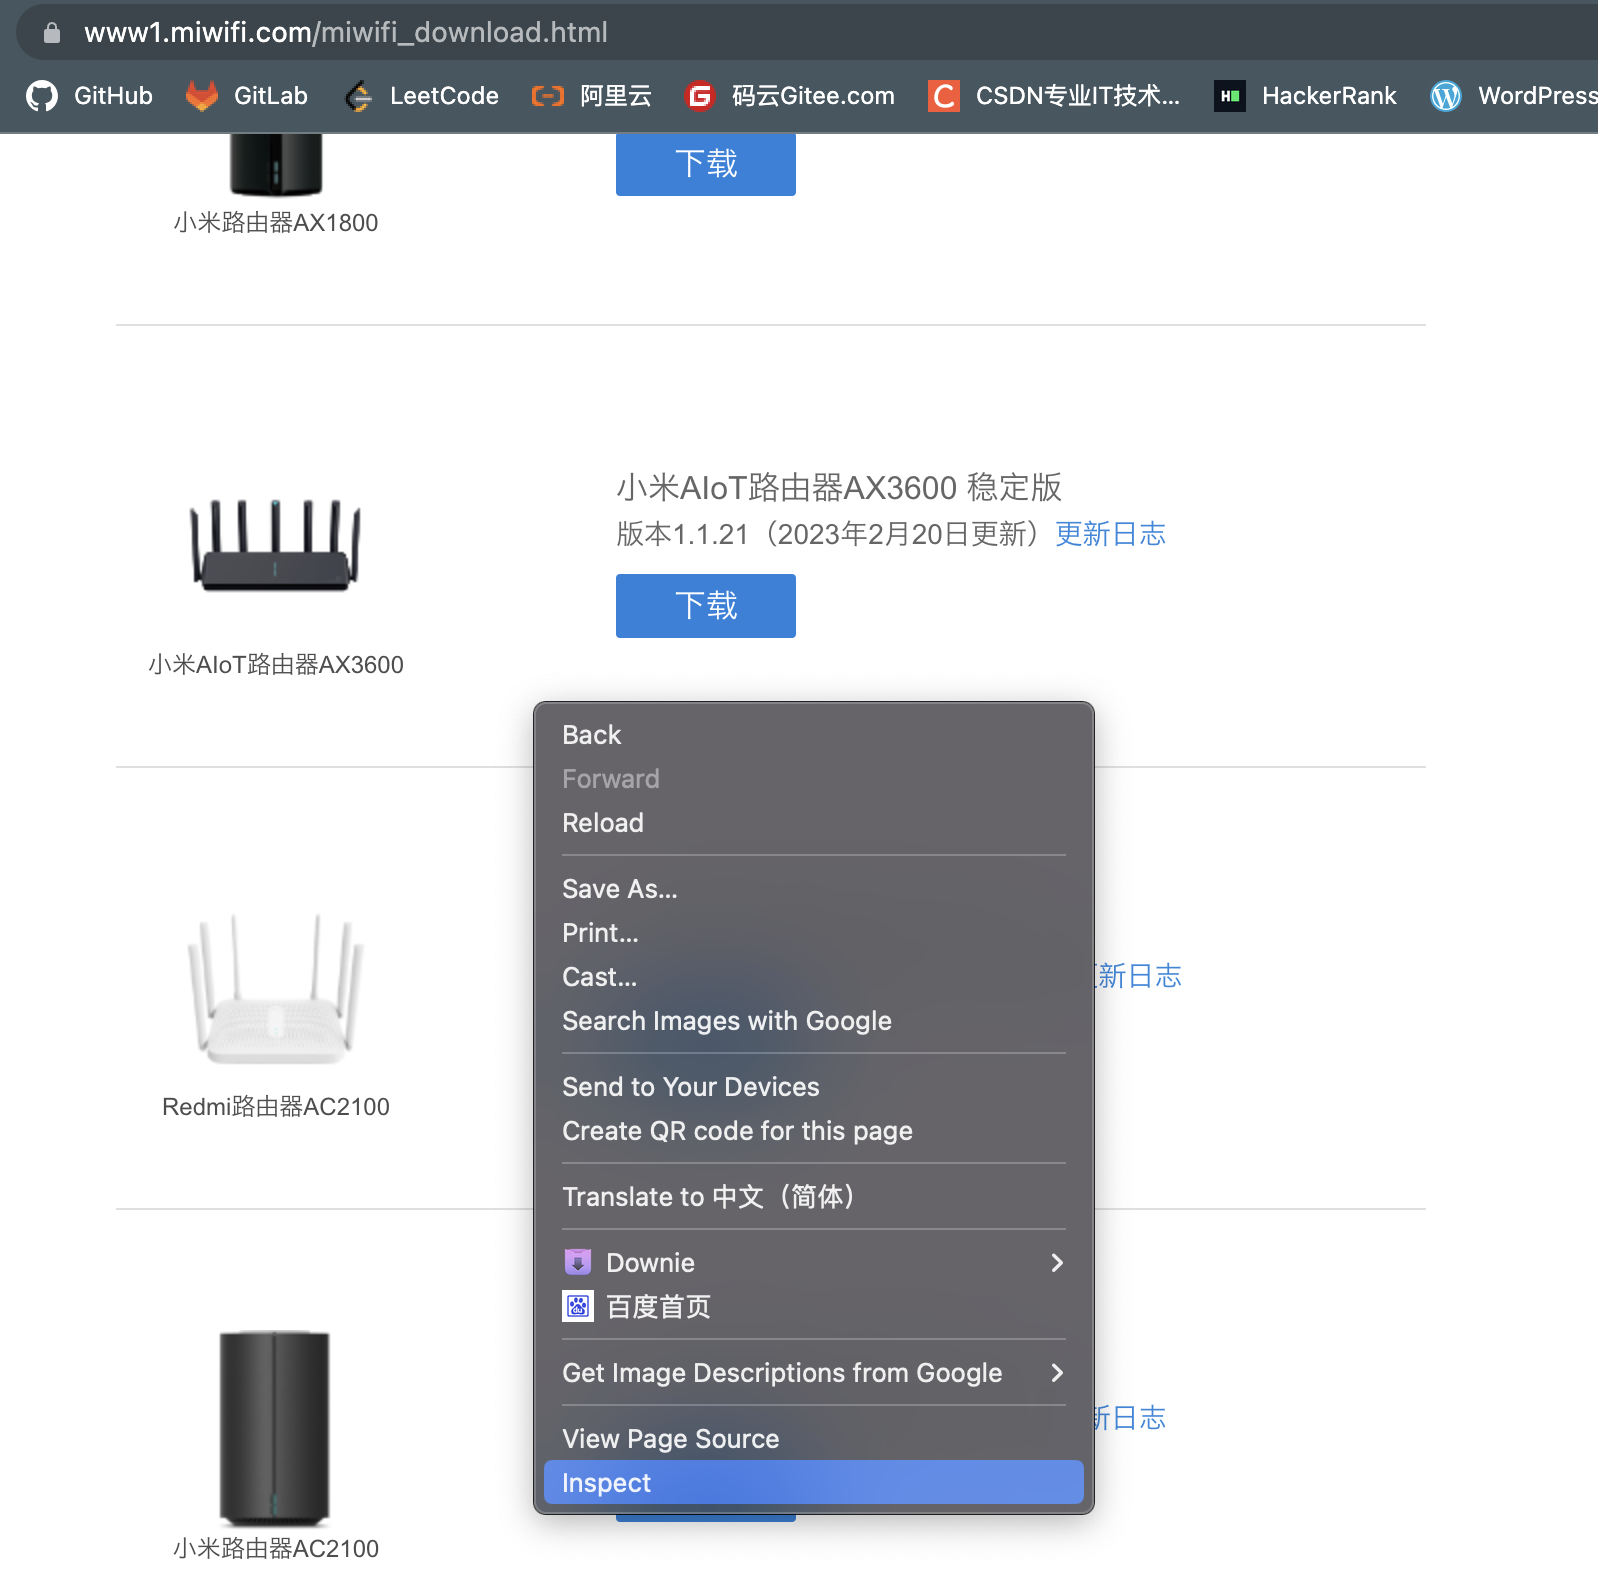Choose Back in the context menu

[814, 735]
